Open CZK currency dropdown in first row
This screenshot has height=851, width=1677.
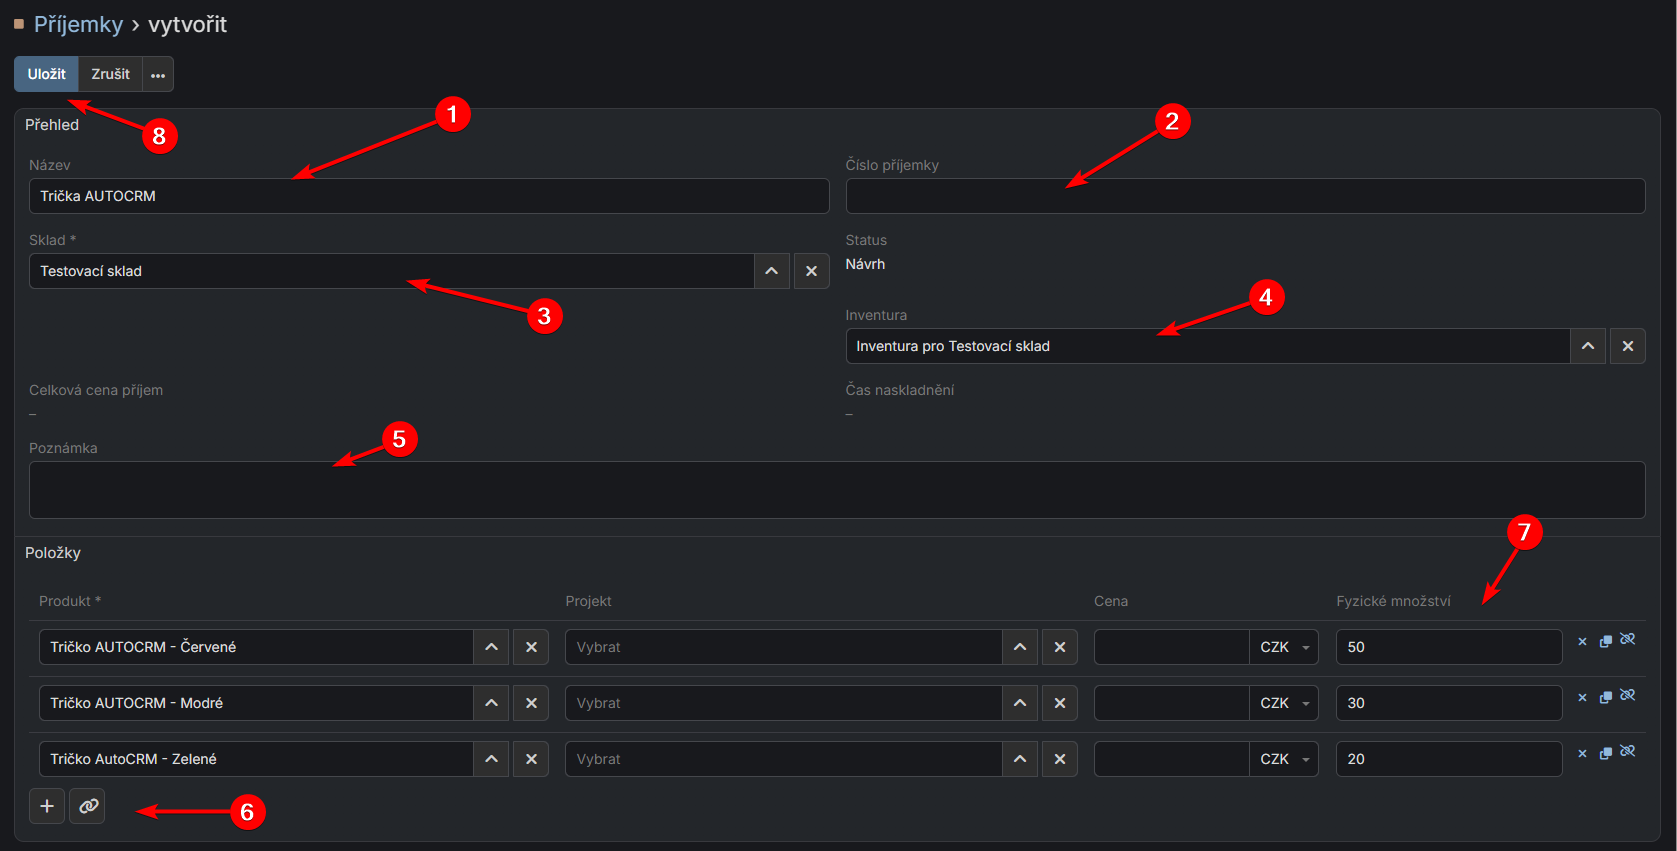tap(1284, 647)
